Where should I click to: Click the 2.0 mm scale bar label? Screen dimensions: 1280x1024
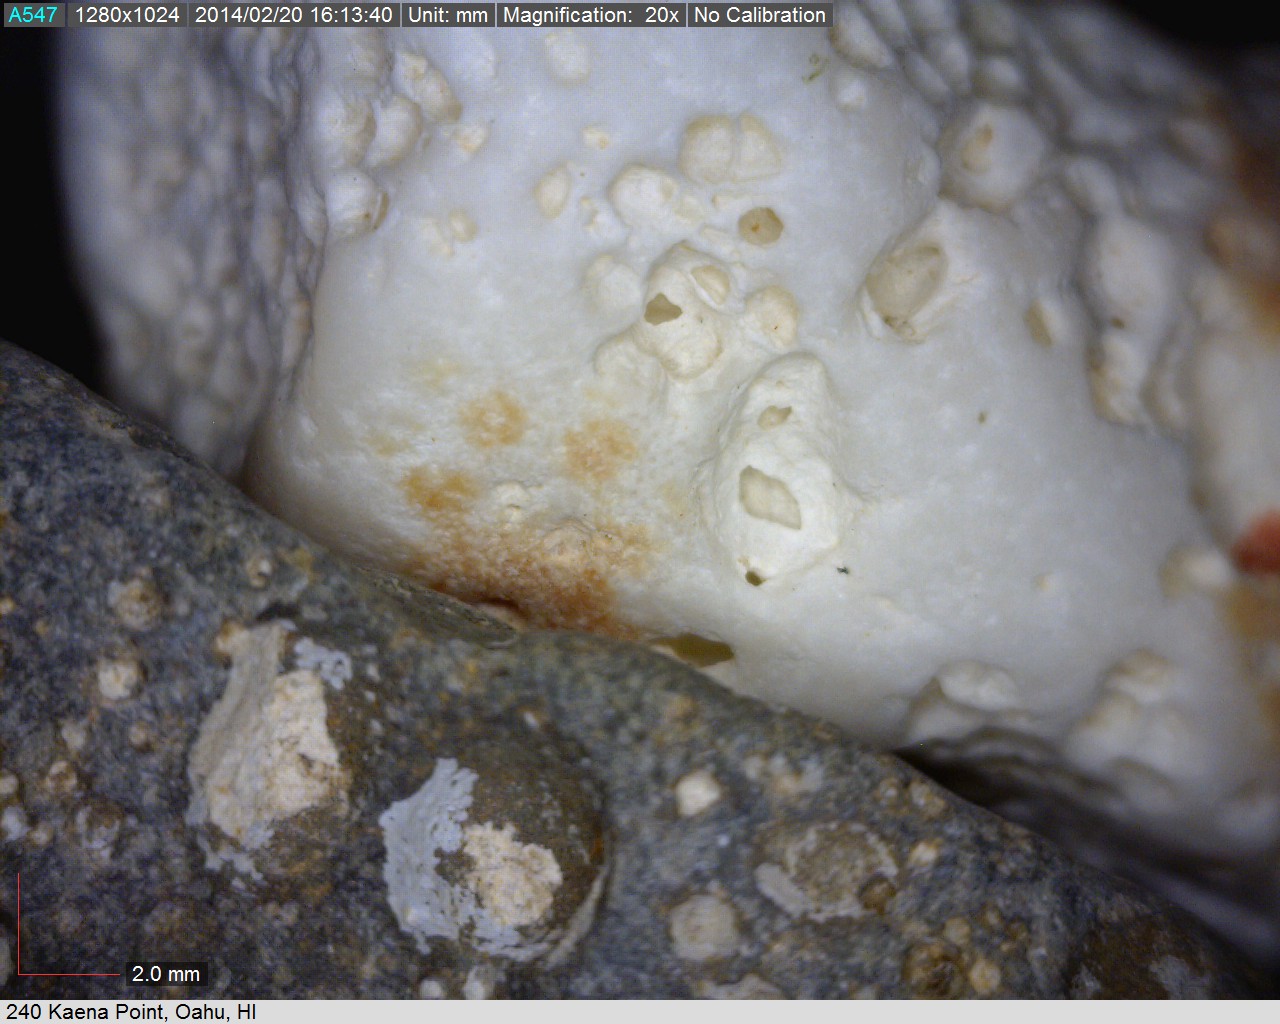(x=166, y=973)
